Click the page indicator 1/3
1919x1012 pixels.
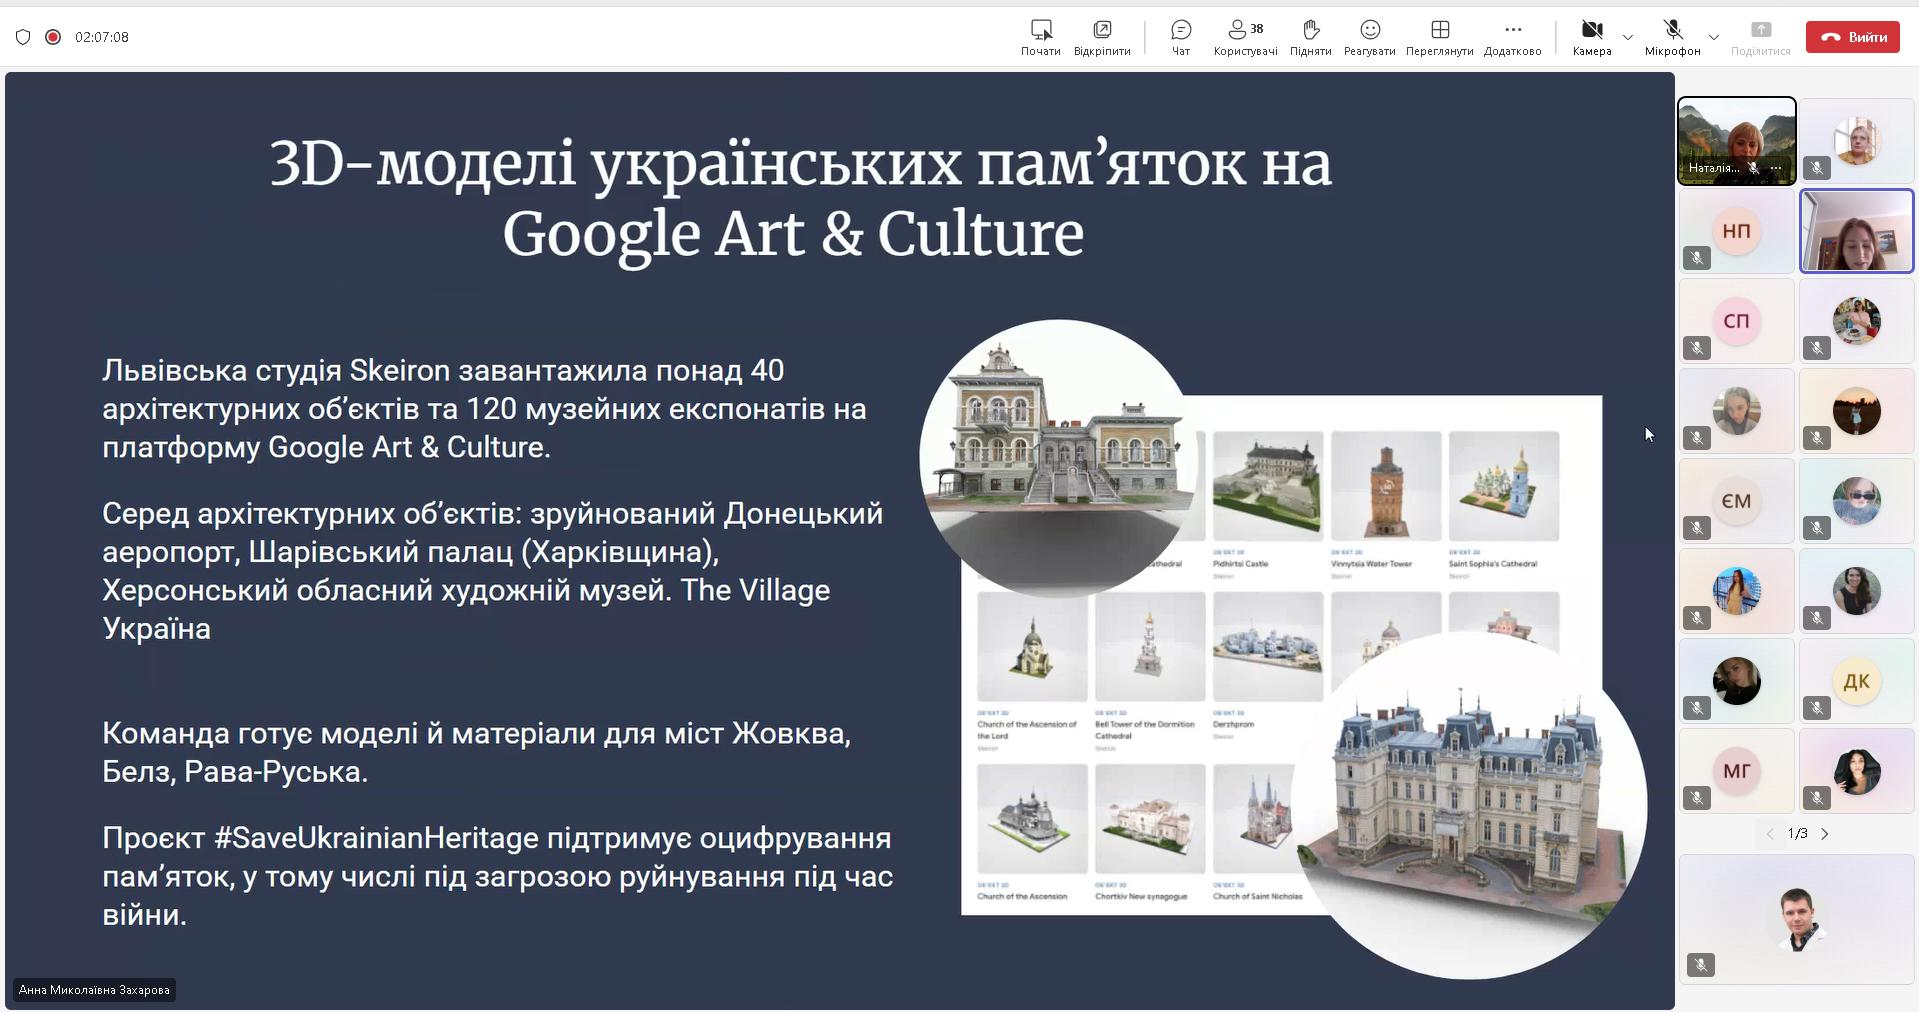pyautogui.click(x=1798, y=834)
